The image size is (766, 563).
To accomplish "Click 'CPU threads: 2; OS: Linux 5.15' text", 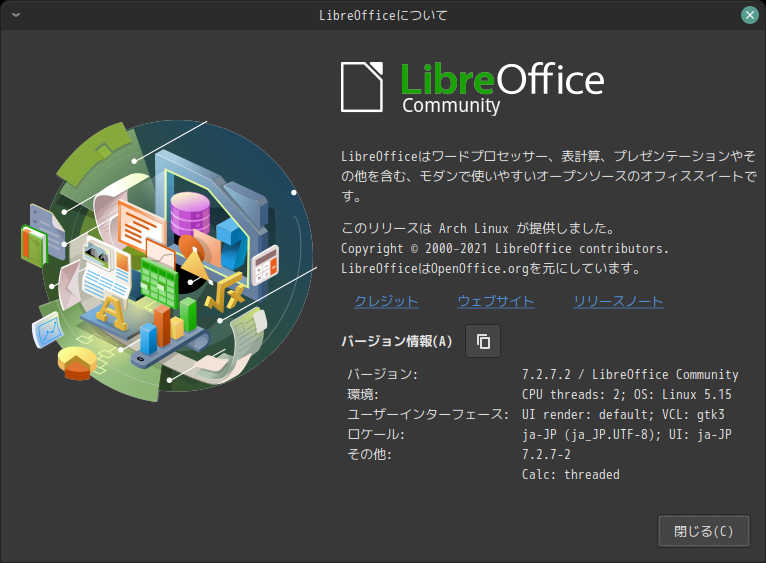I will (627, 395).
